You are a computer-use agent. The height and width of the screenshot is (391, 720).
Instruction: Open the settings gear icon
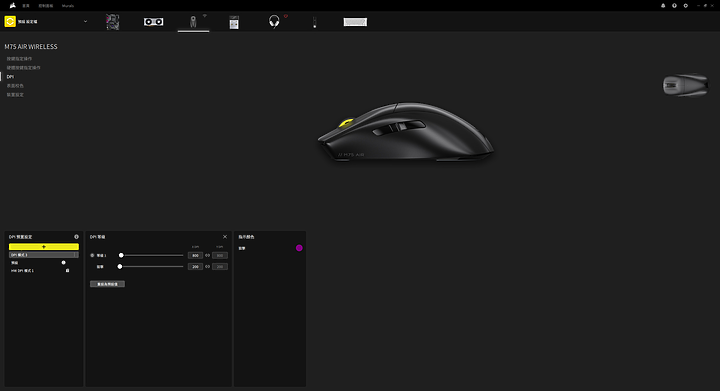tap(686, 6)
